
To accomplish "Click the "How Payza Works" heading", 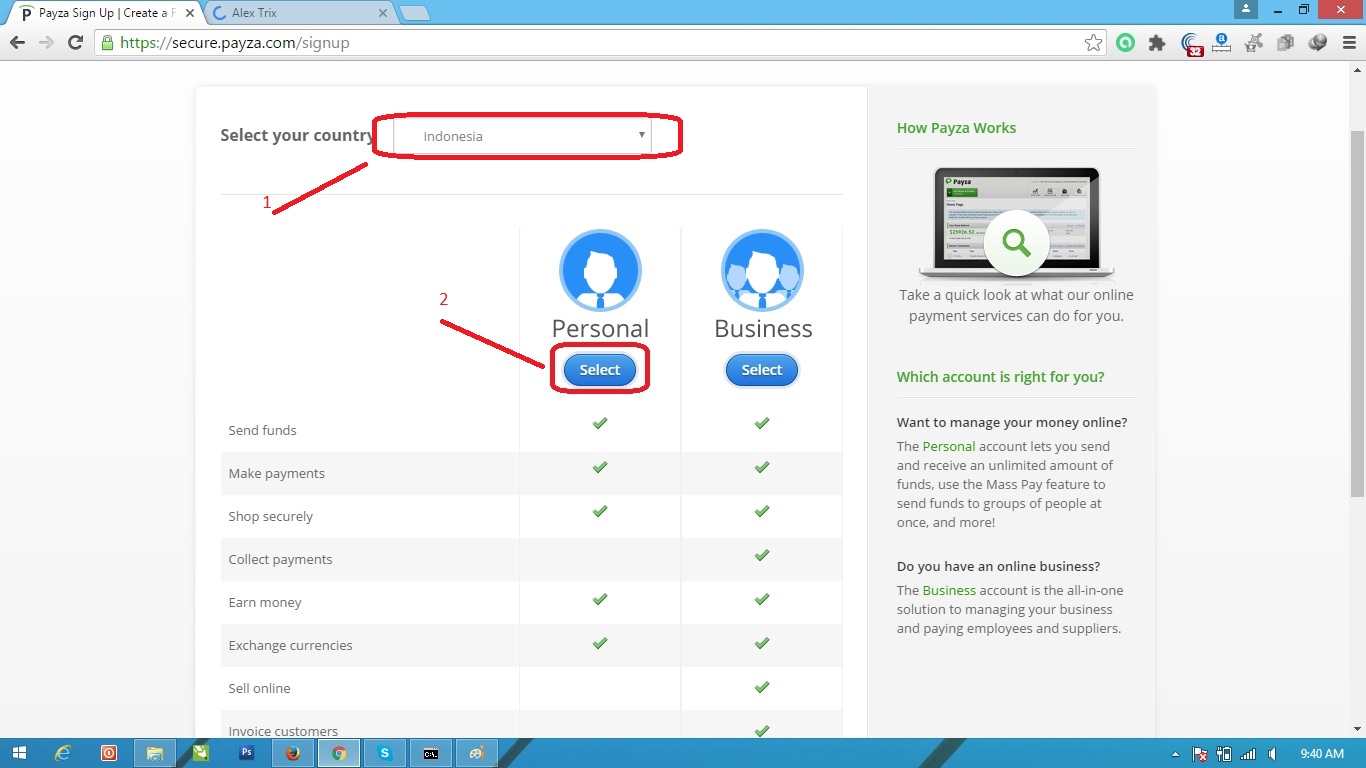I will [956, 128].
